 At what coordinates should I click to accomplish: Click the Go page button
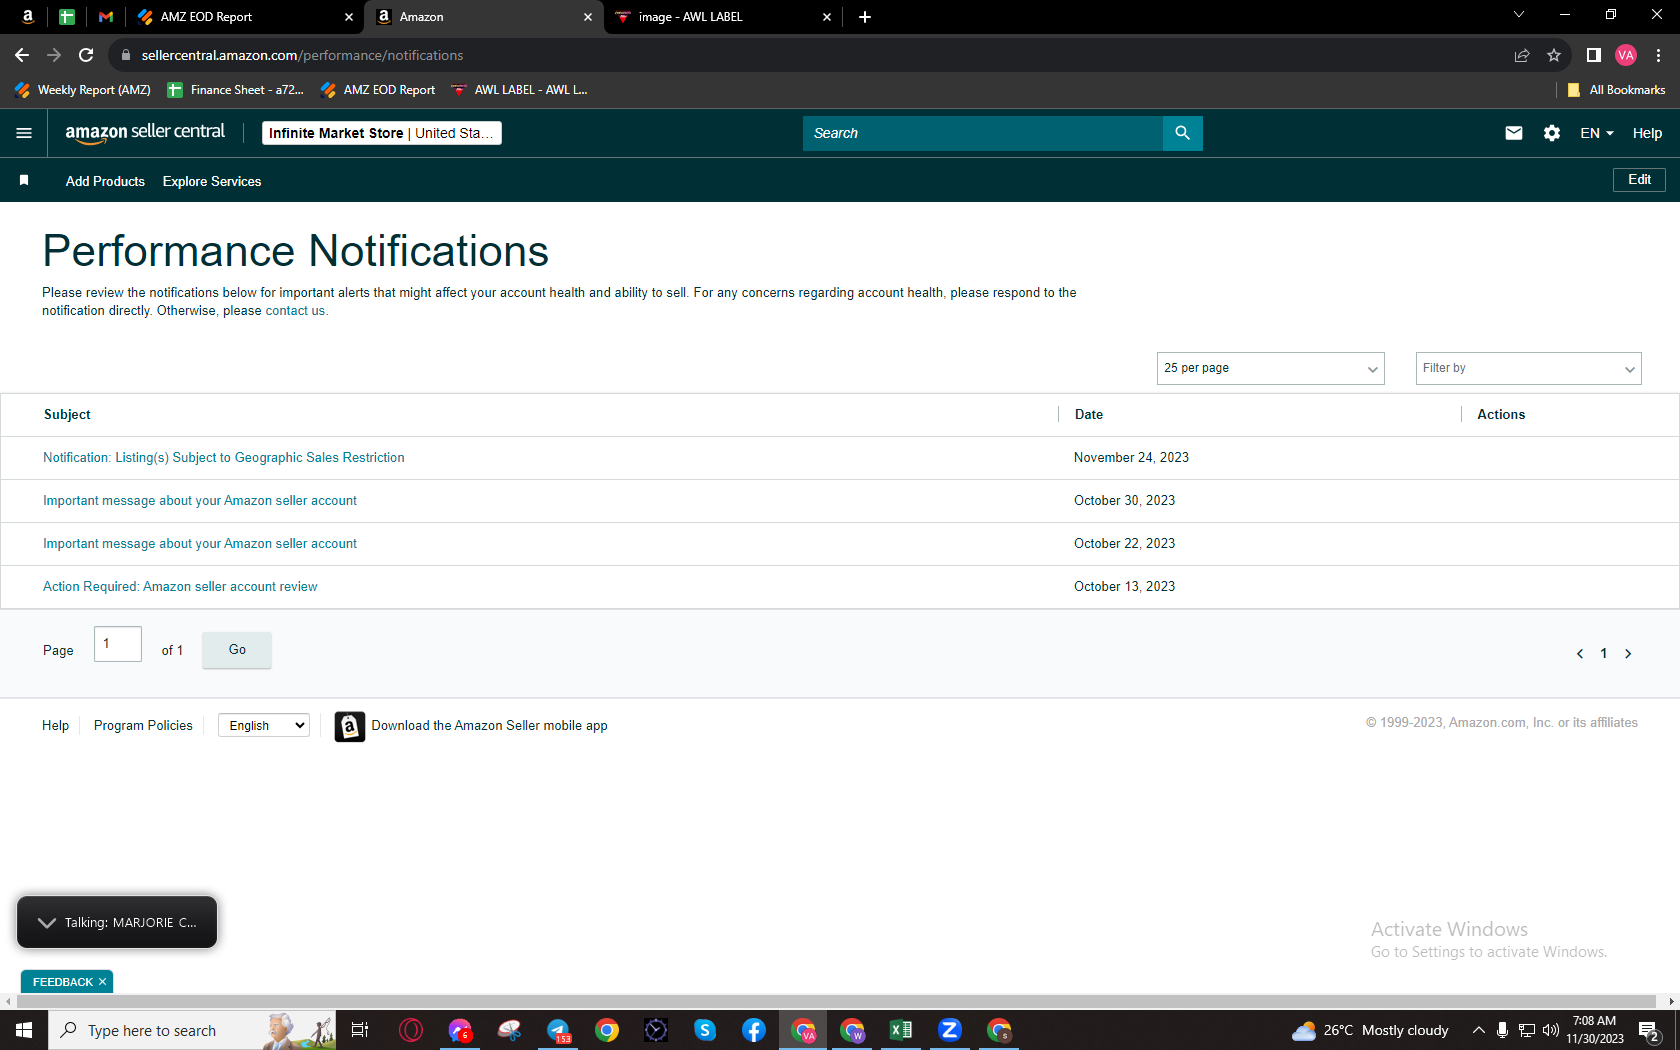point(237,650)
